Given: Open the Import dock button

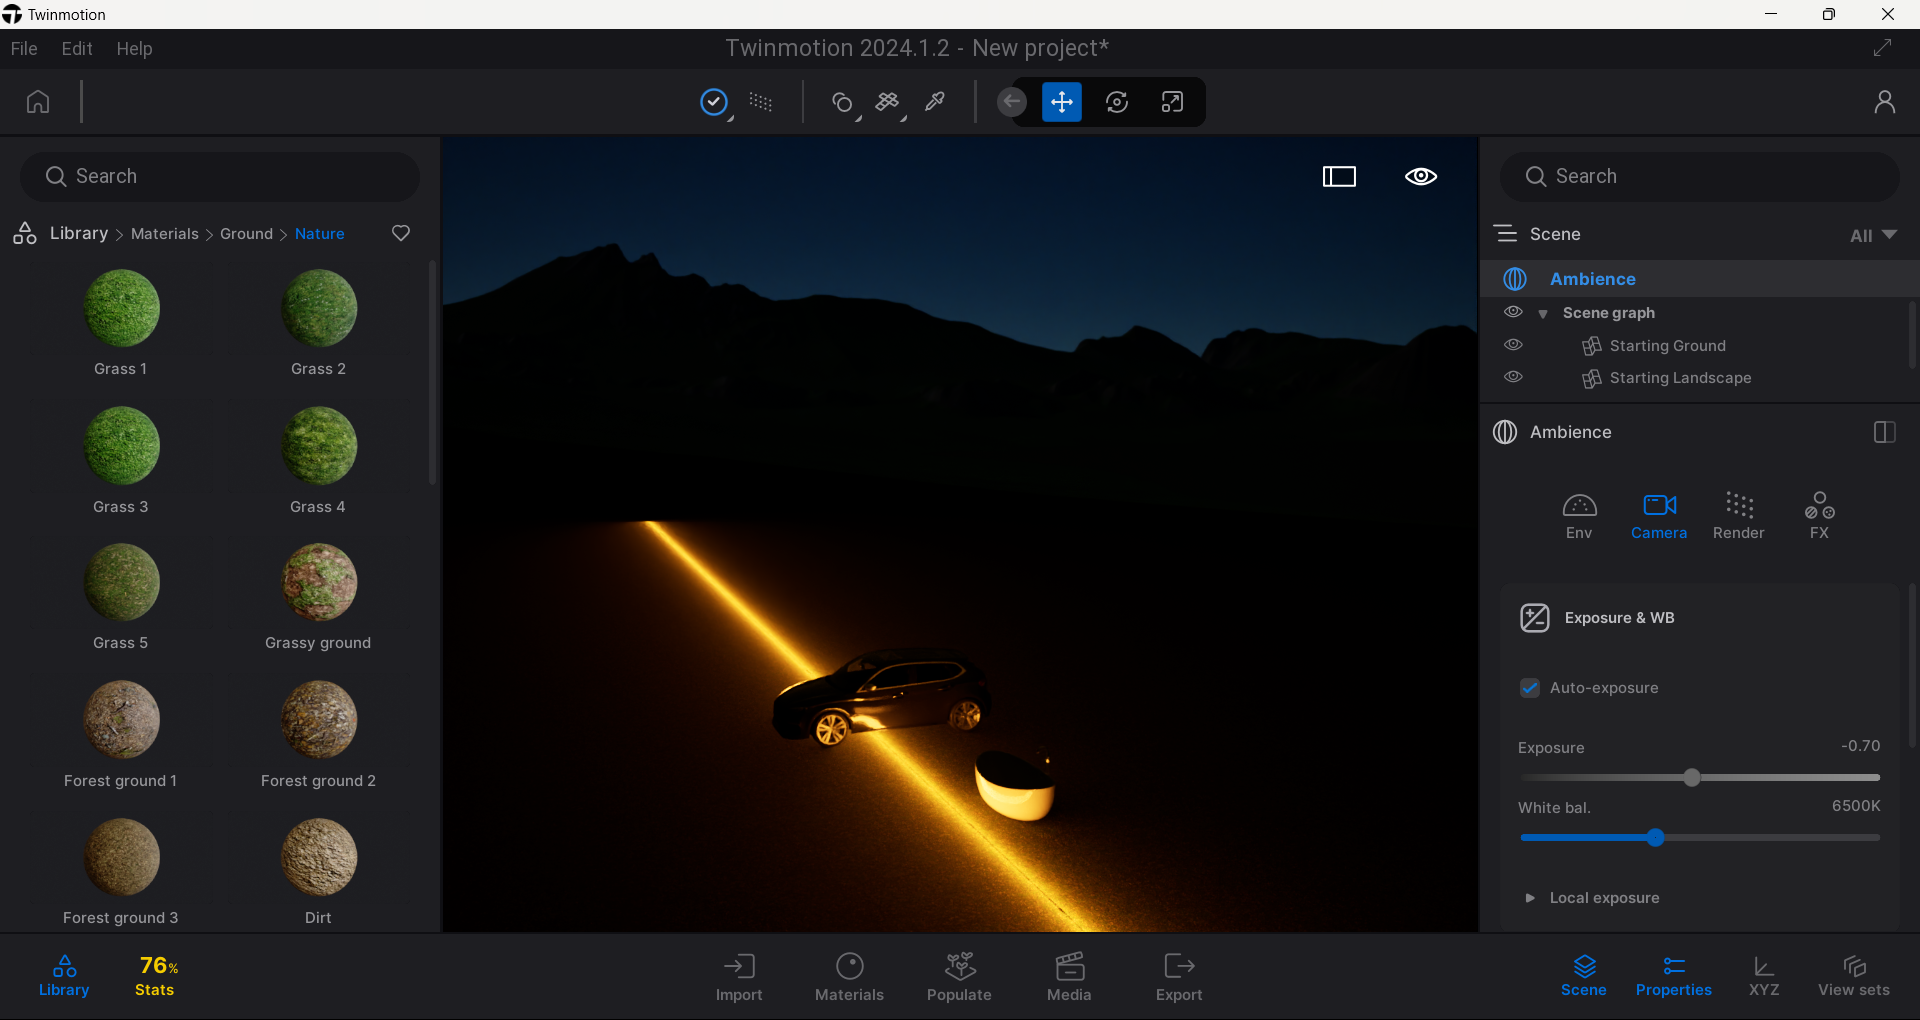Looking at the screenshot, I should coord(739,977).
